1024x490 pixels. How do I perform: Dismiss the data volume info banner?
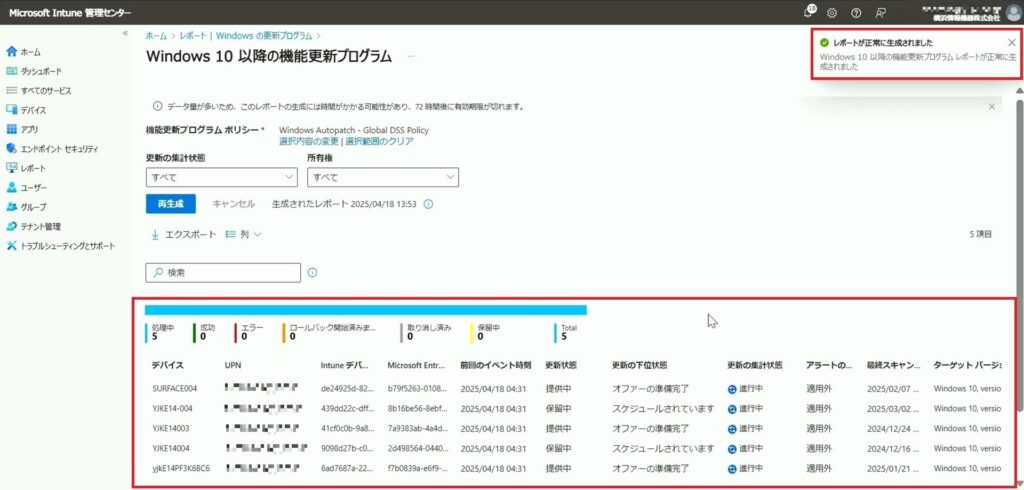(991, 106)
